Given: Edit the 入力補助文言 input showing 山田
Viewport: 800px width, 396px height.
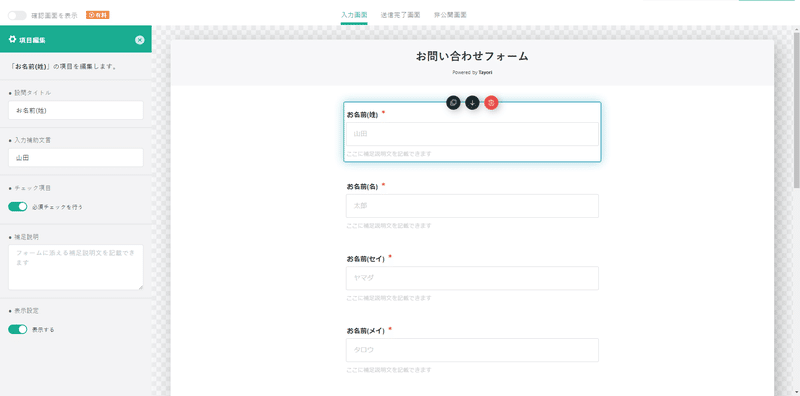Looking at the screenshot, I should 76,158.
